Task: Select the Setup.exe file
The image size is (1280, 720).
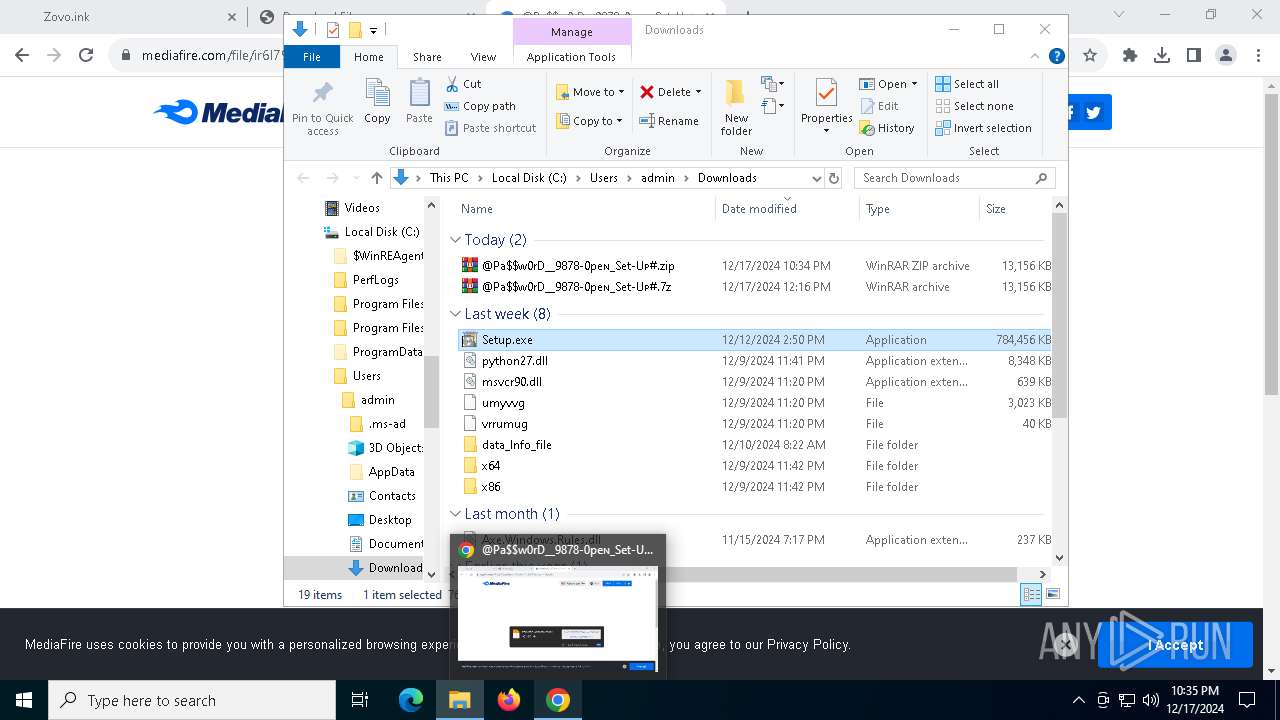Action: click(x=754, y=340)
